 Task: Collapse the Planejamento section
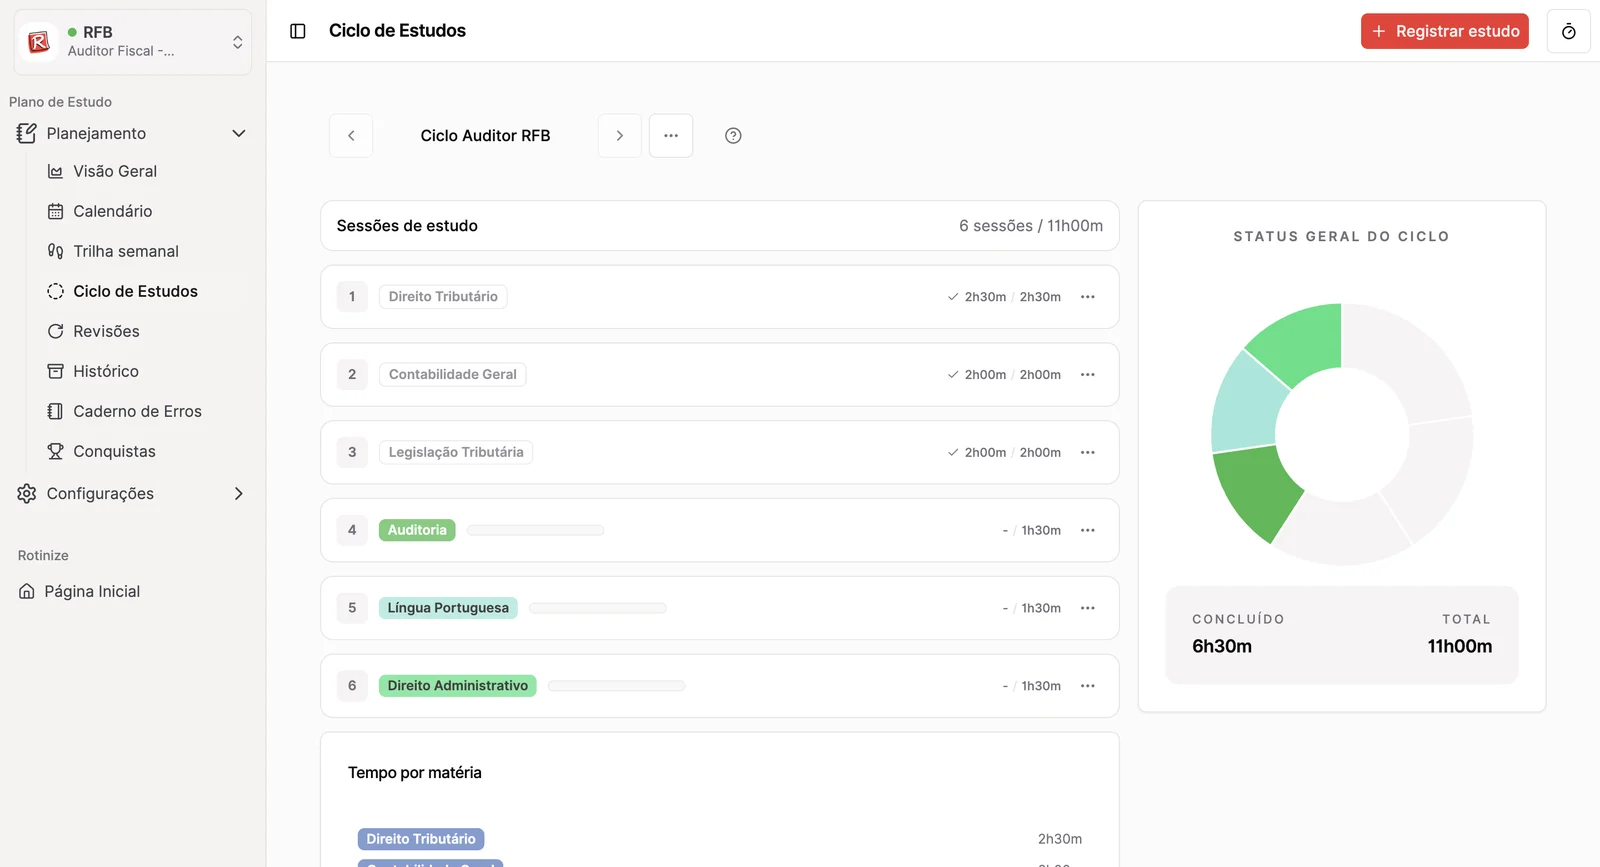132,133
